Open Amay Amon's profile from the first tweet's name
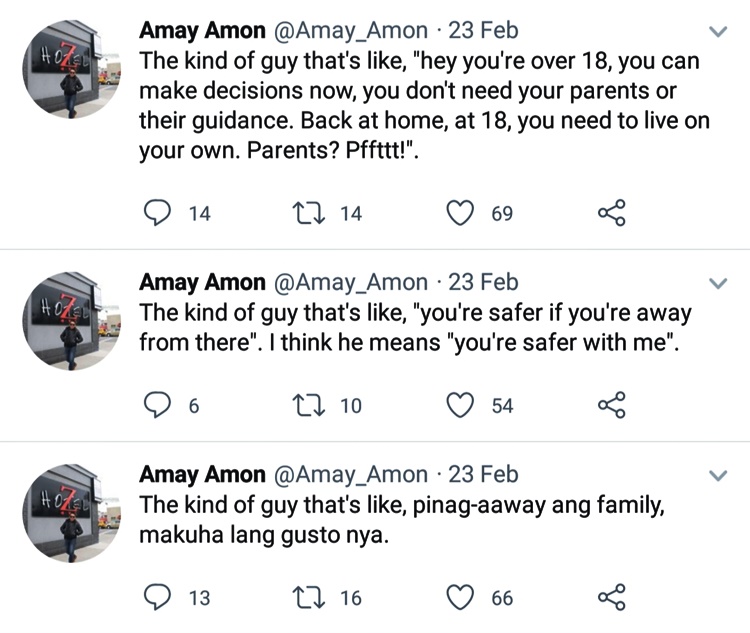 (202, 30)
